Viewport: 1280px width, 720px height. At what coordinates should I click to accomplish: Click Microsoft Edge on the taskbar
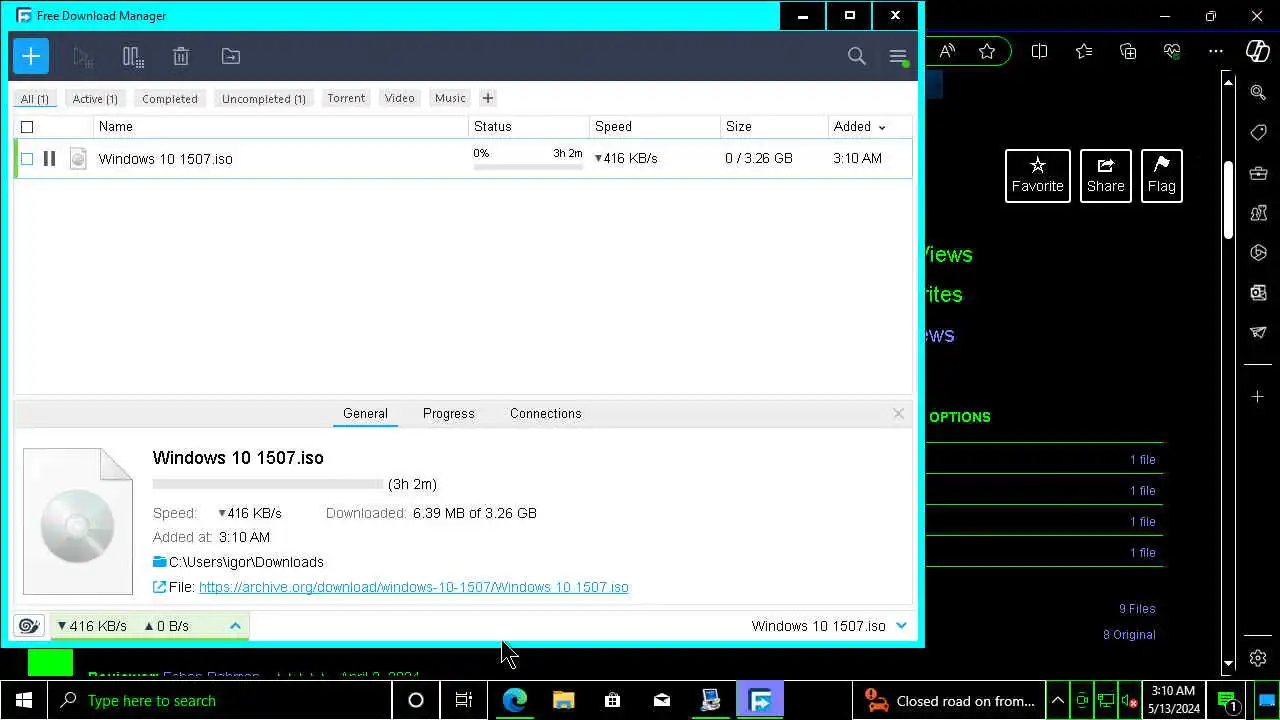[514, 701]
